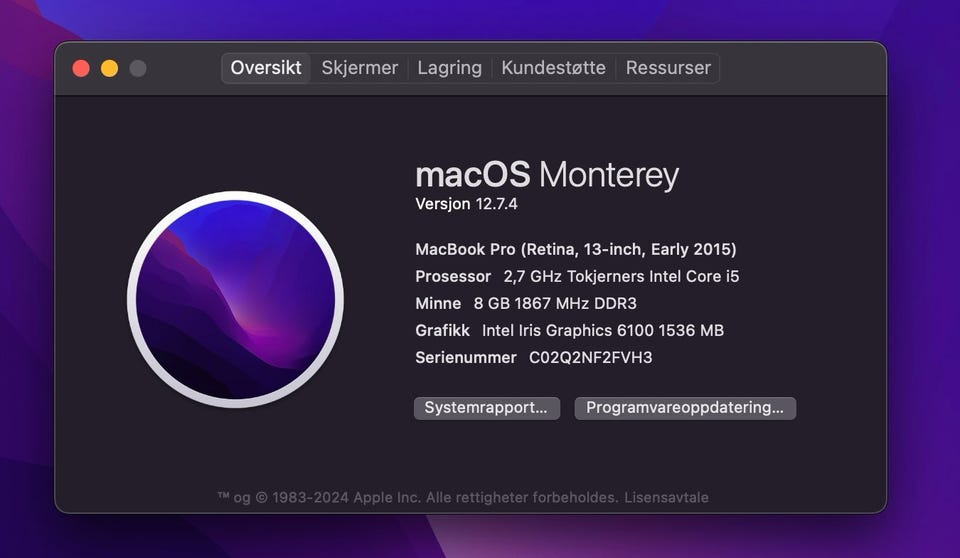Viewport: 960px width, 558px height.
Task: Select the Kundestøtte tab
Action: [x=553, y=68]
